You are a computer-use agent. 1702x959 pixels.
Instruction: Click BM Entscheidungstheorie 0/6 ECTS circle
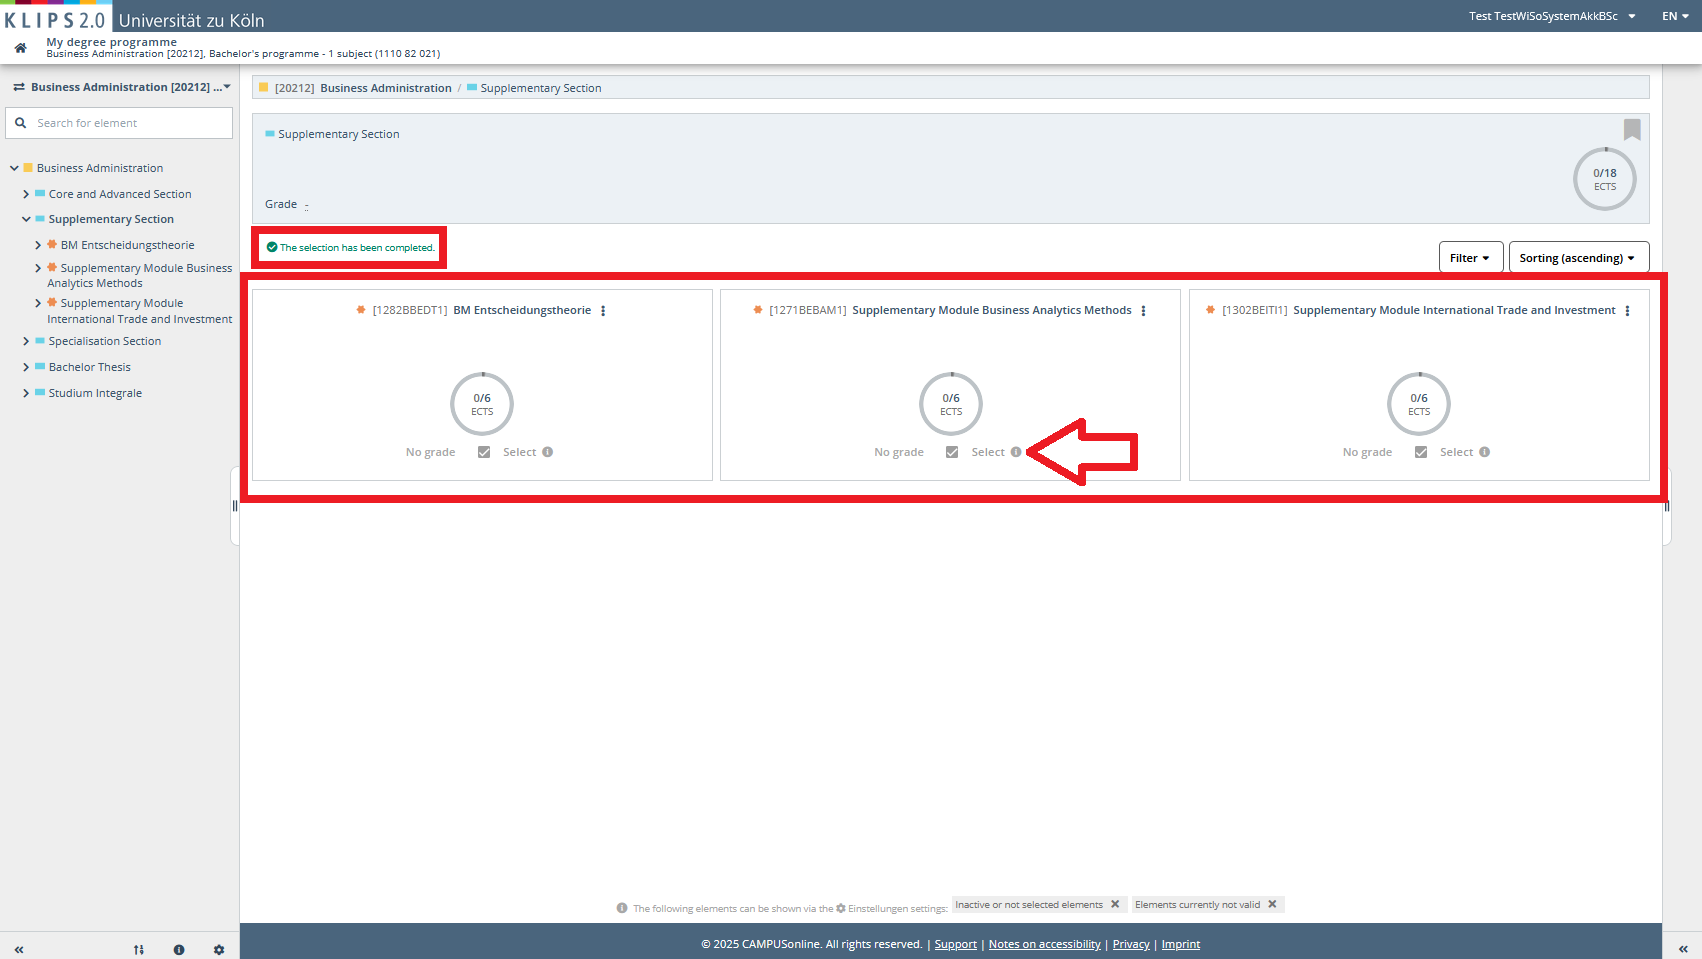(482, 404)
